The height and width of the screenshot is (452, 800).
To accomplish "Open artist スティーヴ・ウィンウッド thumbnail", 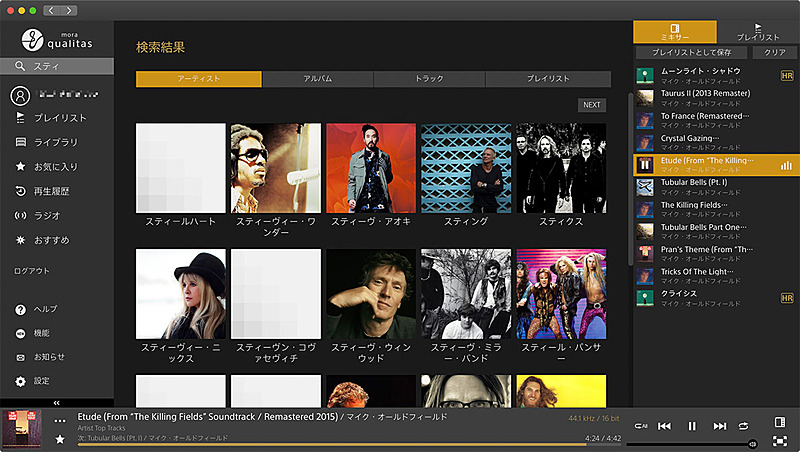I will [x=371, y=294].
